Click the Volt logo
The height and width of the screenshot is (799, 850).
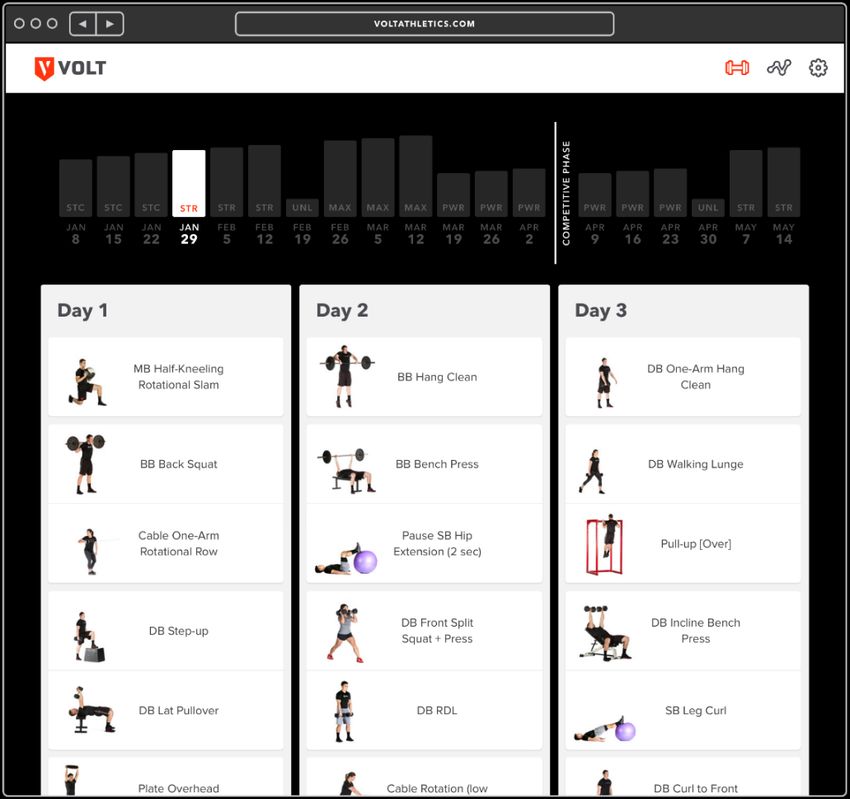(x=70, y=68)
